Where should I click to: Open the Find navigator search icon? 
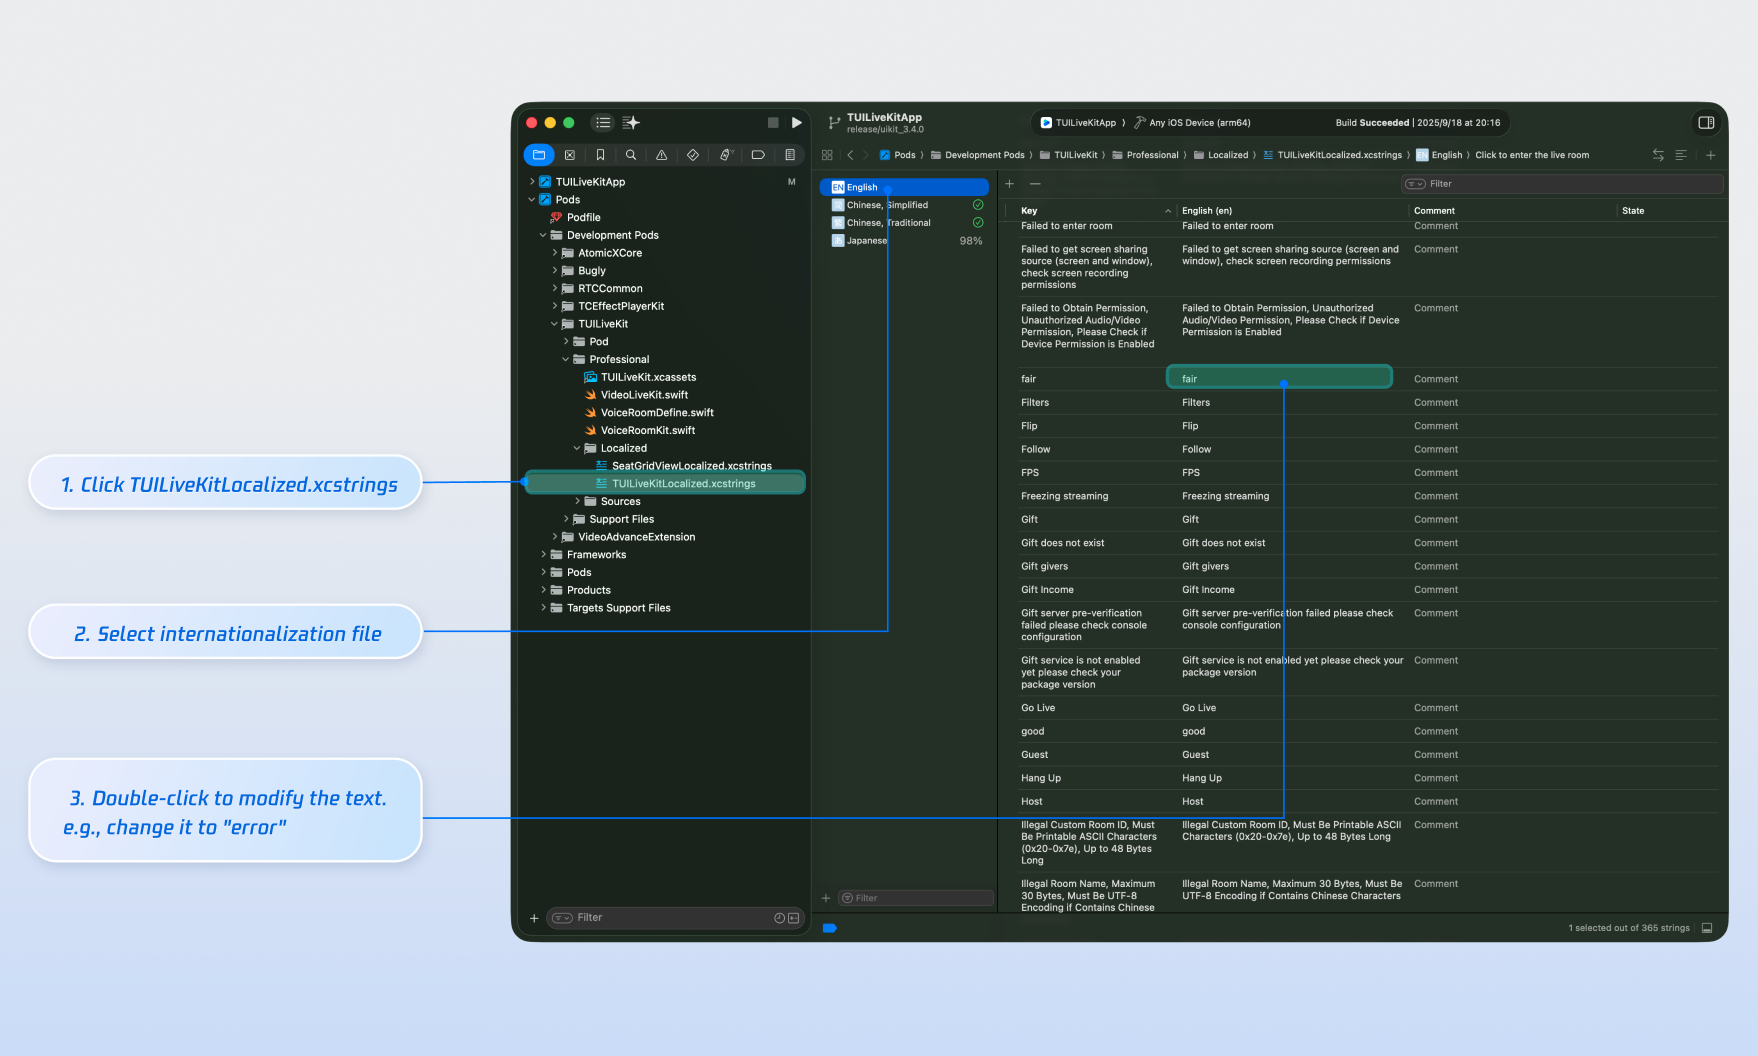[x=631, y=155]
